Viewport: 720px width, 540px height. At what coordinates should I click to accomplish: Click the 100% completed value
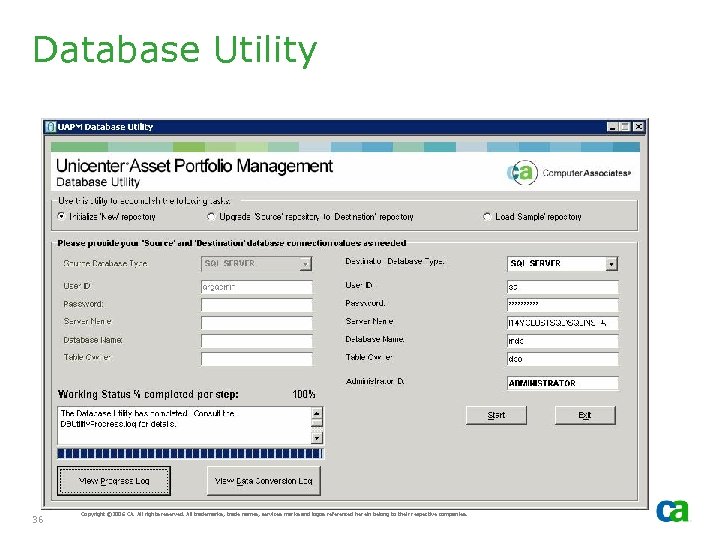(304, 394)
